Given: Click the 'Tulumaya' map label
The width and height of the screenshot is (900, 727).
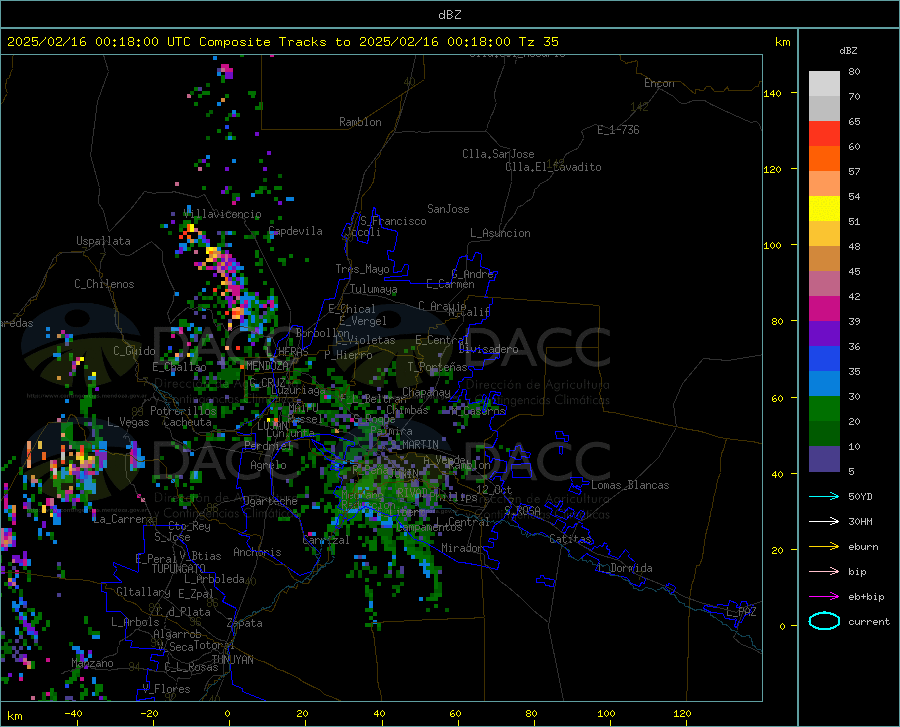Looking at the screenshot, I should (x=374, y=289).
